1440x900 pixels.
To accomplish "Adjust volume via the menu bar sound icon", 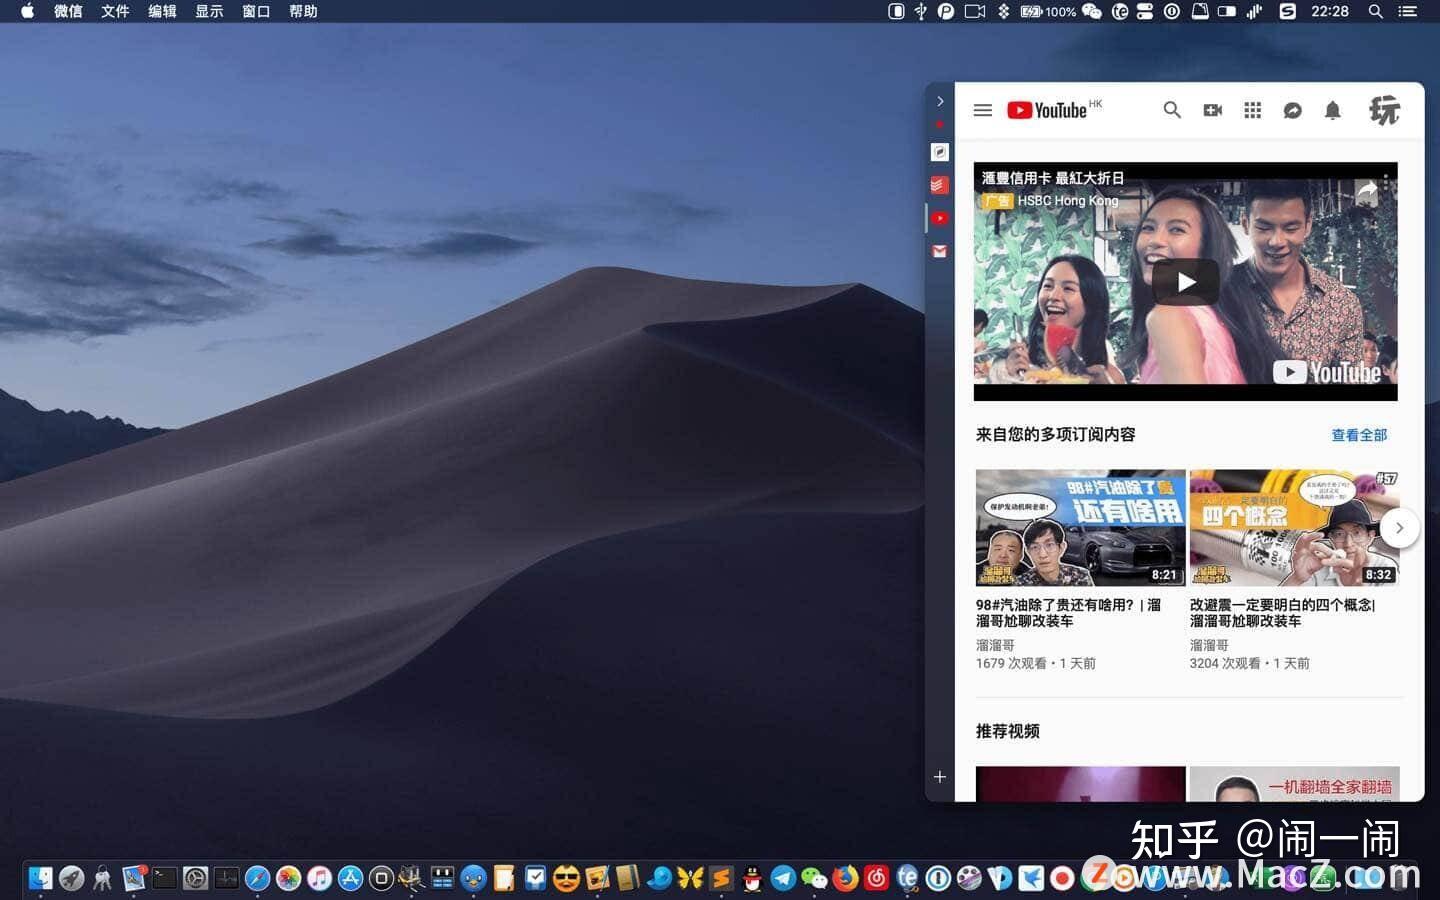I will tap(1253, 12).
